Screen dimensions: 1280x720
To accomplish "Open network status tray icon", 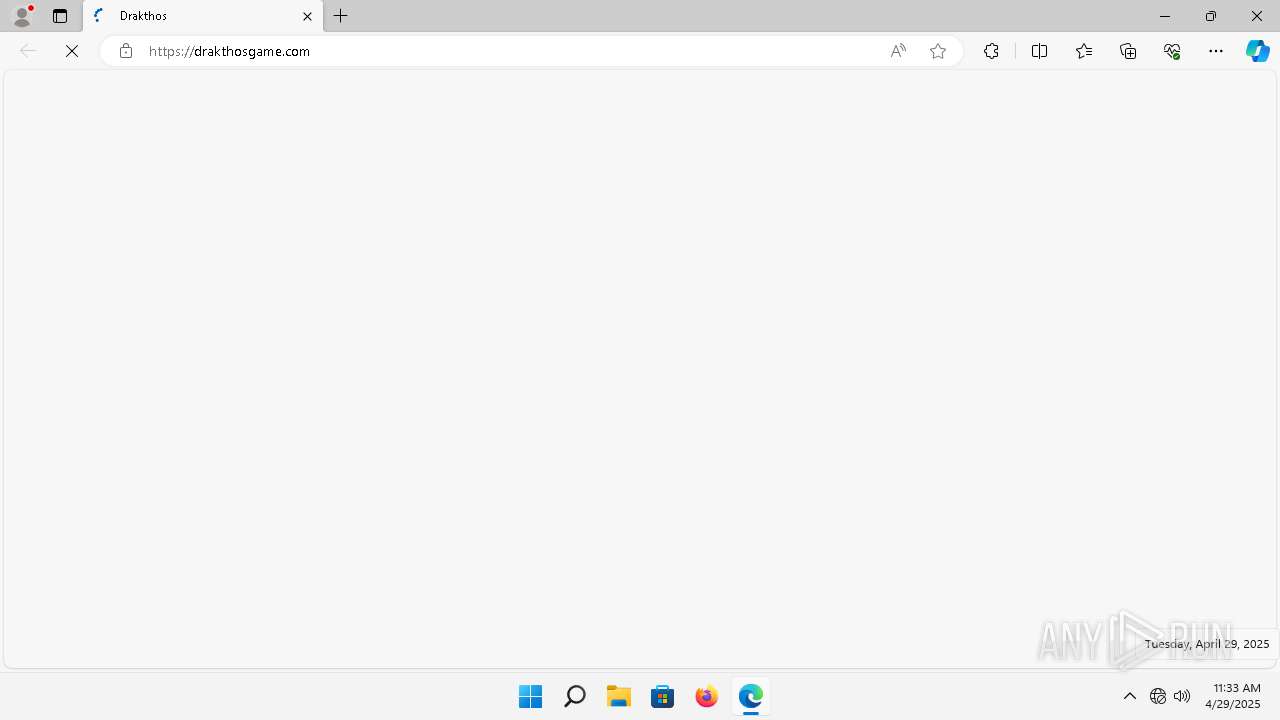I will click(x=1158, y=696).
